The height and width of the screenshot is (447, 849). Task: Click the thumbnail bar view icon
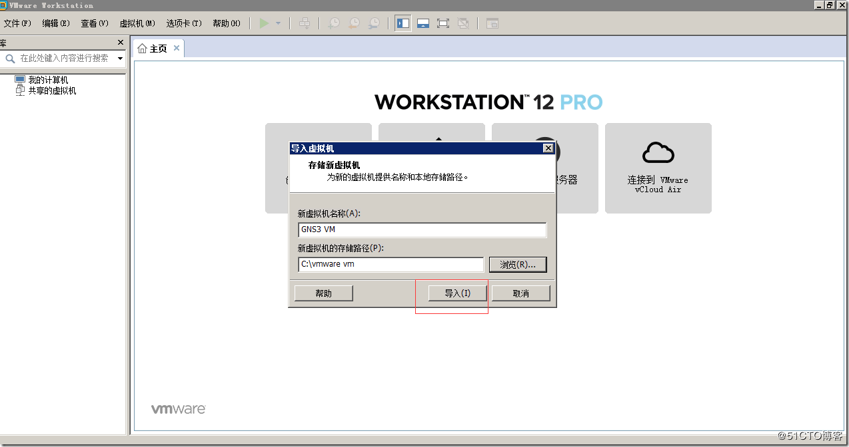(x=423, y=23)
